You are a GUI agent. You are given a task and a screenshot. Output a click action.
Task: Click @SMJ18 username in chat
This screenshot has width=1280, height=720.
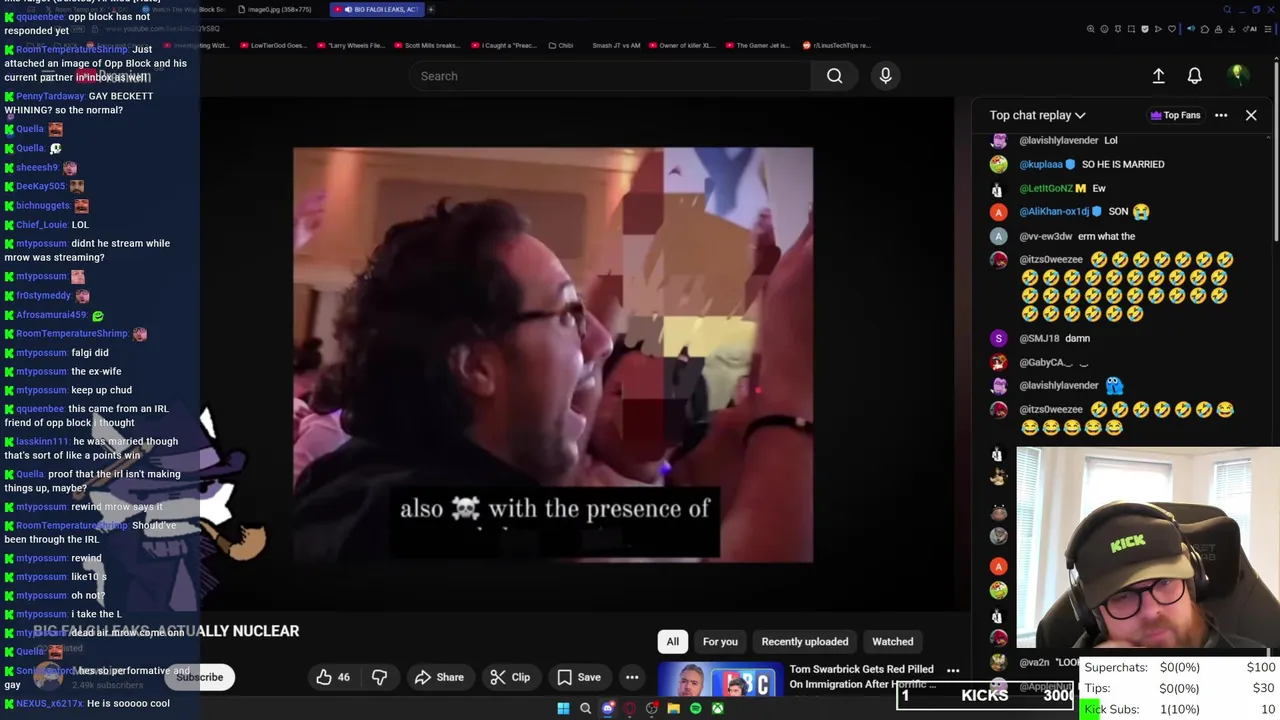tap(1039, 338)
